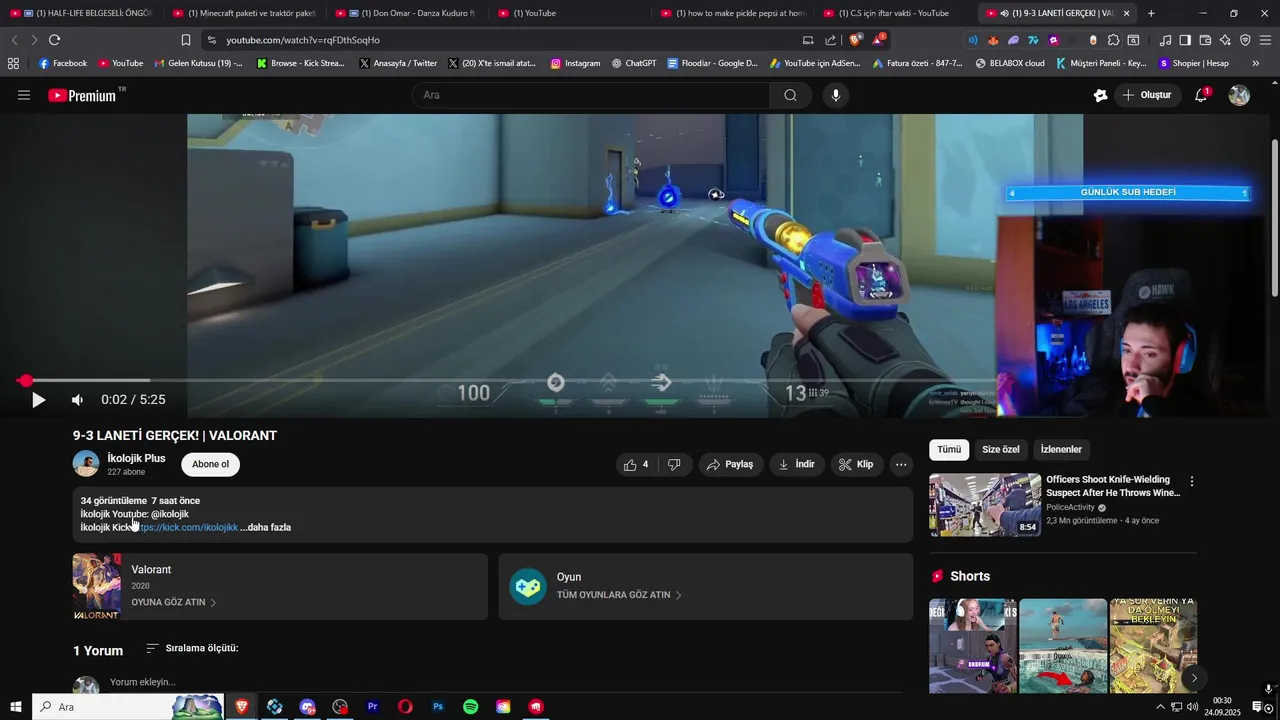
Task: Select the Tümü filter chip
Action: (x=949, y=450)
